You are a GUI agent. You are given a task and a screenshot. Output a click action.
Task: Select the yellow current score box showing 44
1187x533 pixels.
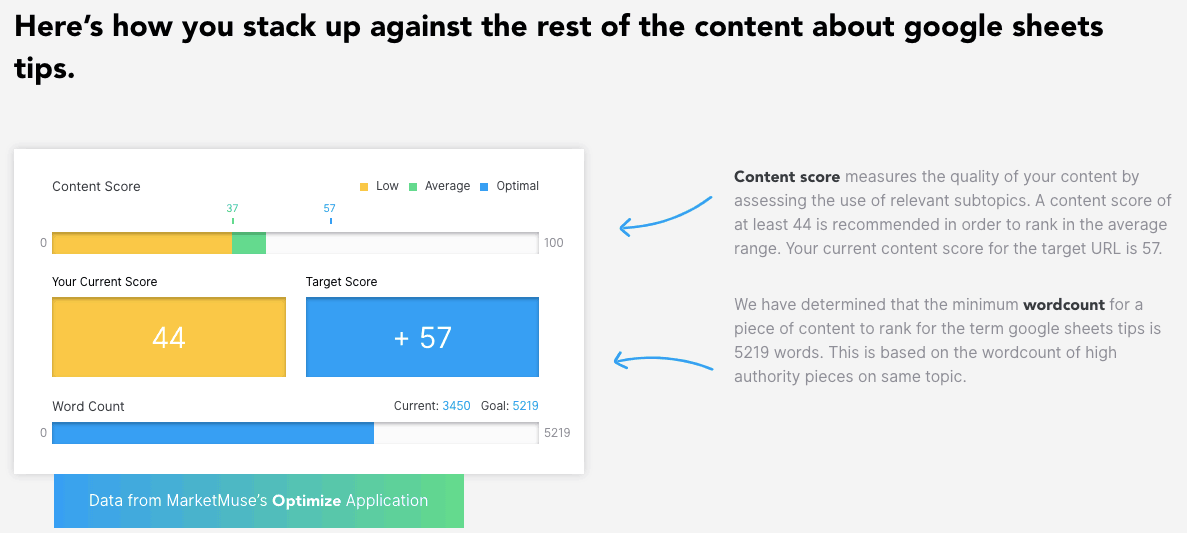pos(168,337)
